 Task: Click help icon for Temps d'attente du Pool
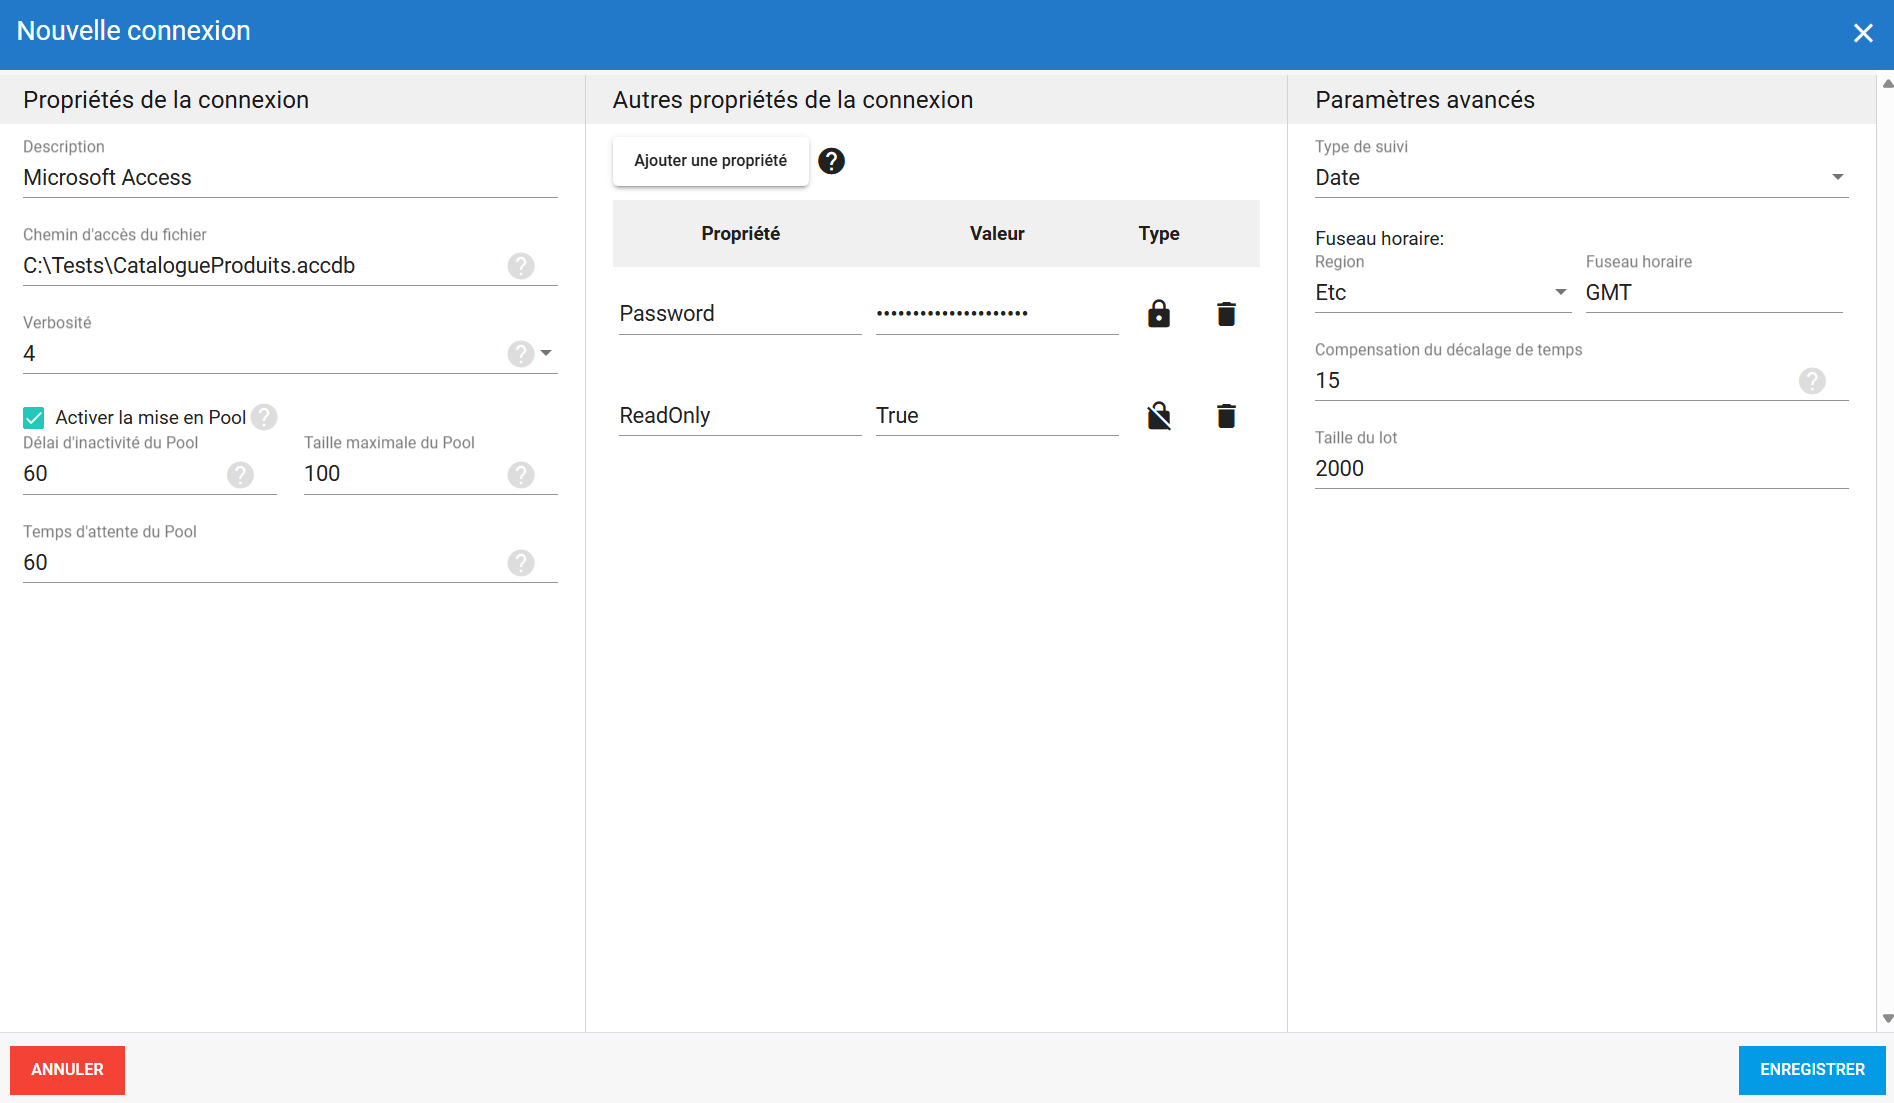point(520,563)
